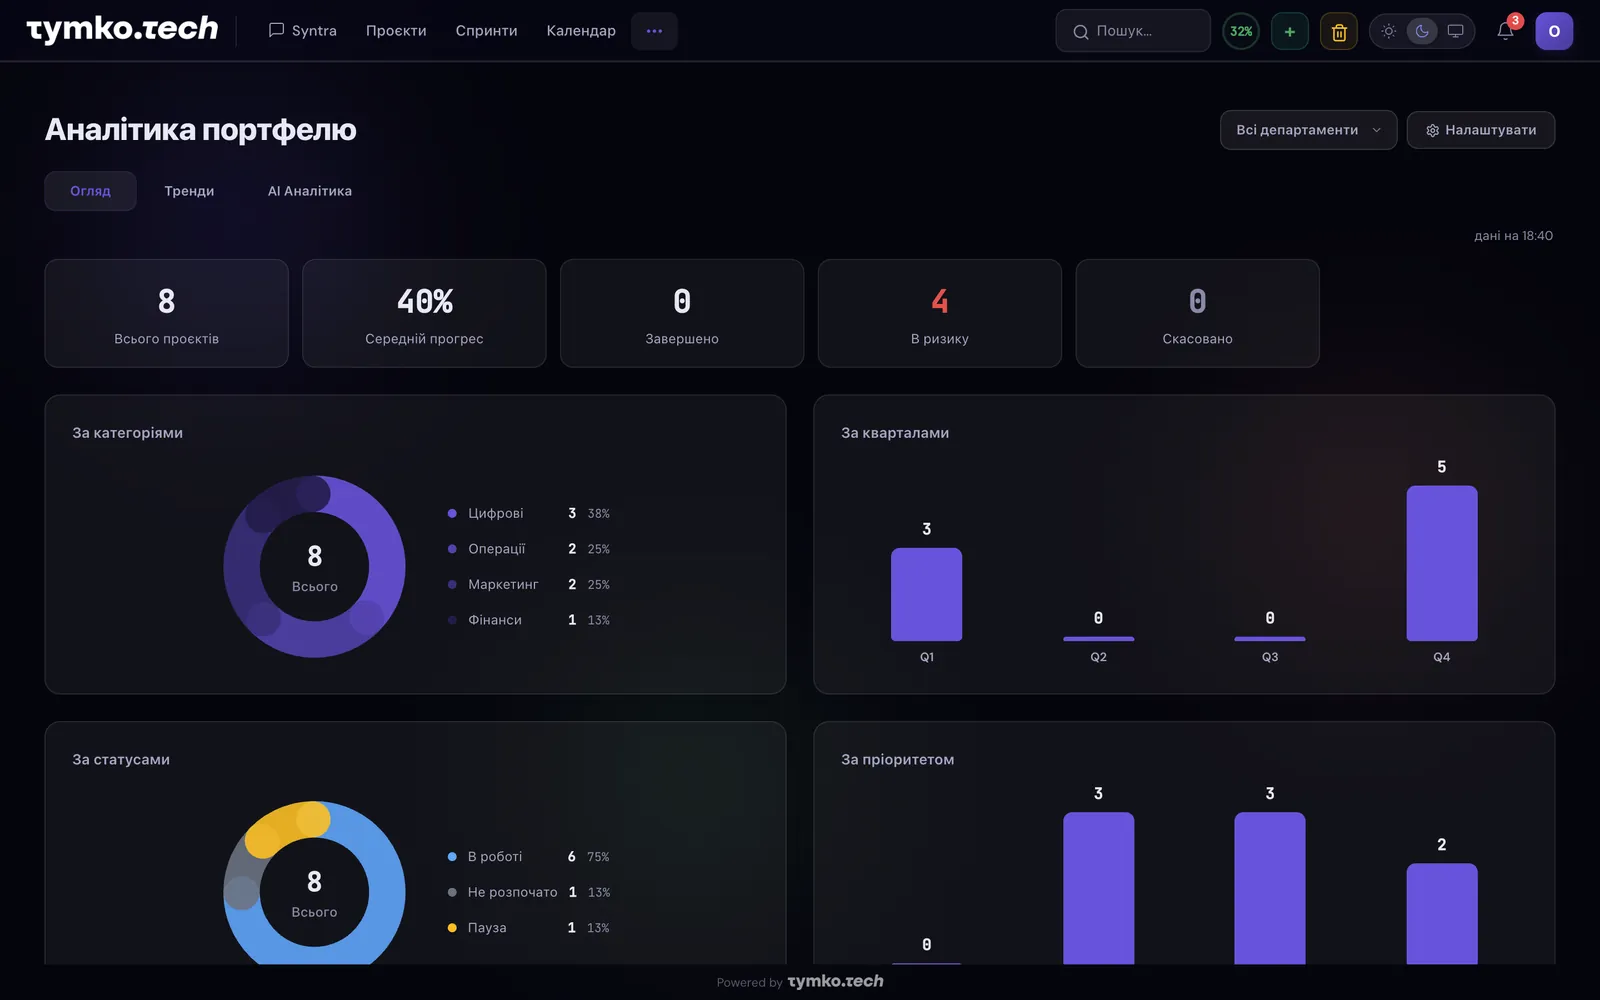Viewport: 1600px width, 1000px height.
Task: Open the Проєкти menu item
Action: coord(396,31)
